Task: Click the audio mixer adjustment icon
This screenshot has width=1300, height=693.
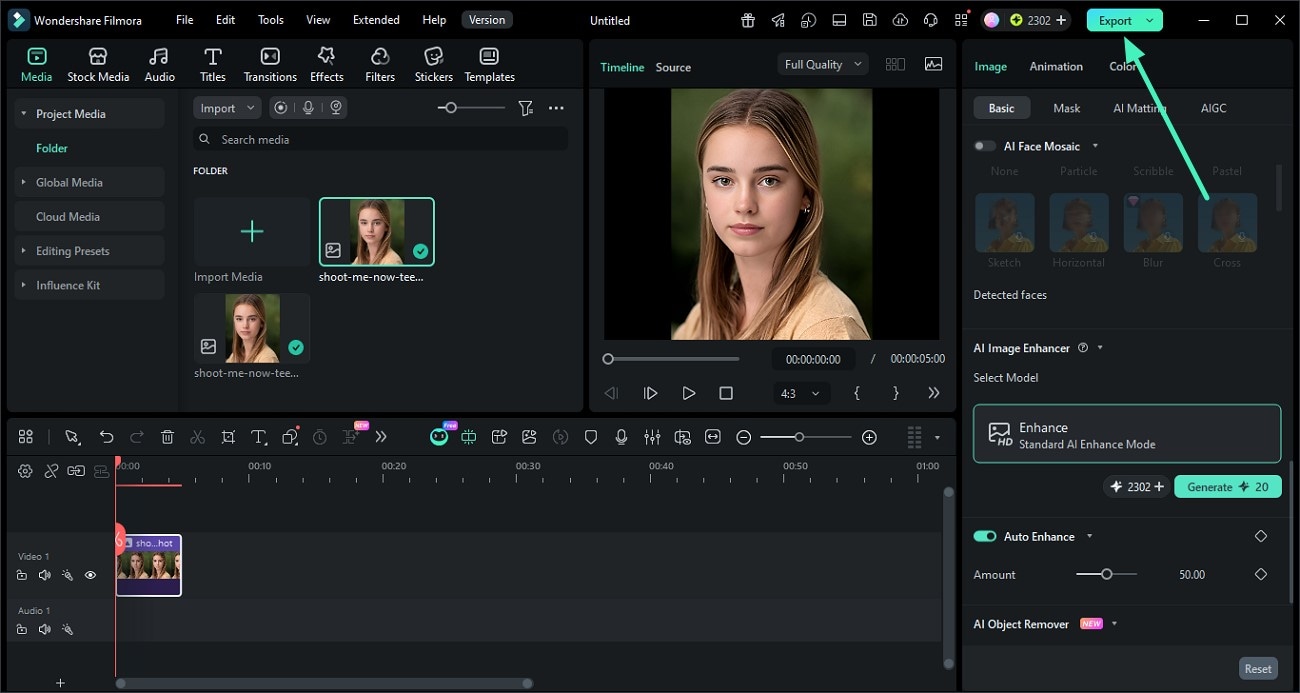Action: [654, 436]
